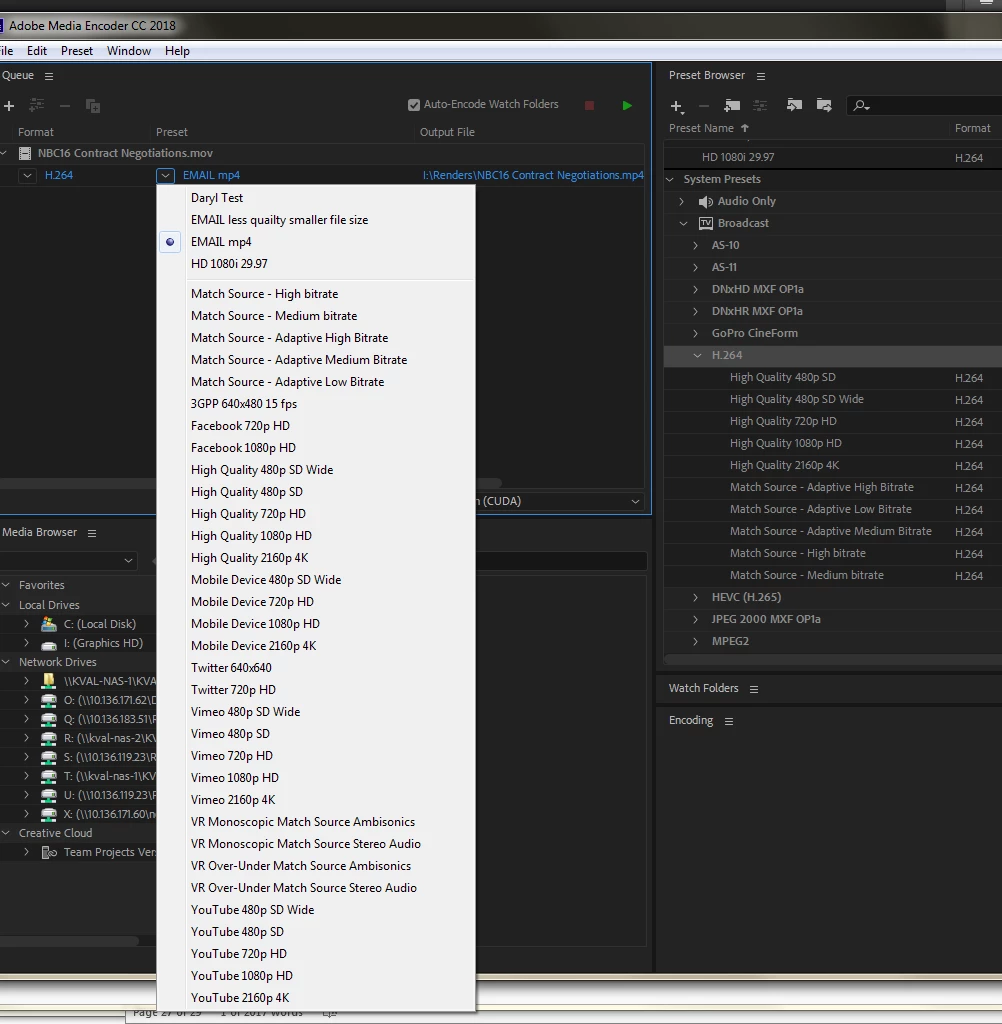Collapse Local Drives in Media Browser
The width and height of the screenshot is (1002, 1024).
click(6, 605)
